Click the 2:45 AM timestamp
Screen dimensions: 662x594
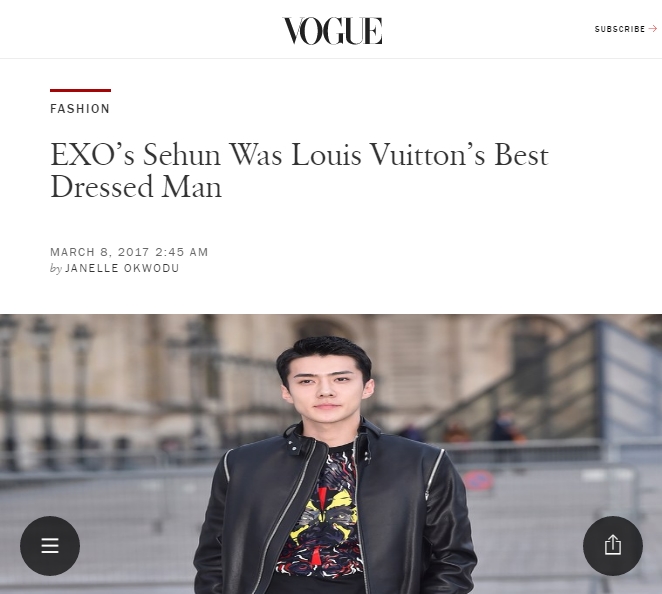(182, 252)
